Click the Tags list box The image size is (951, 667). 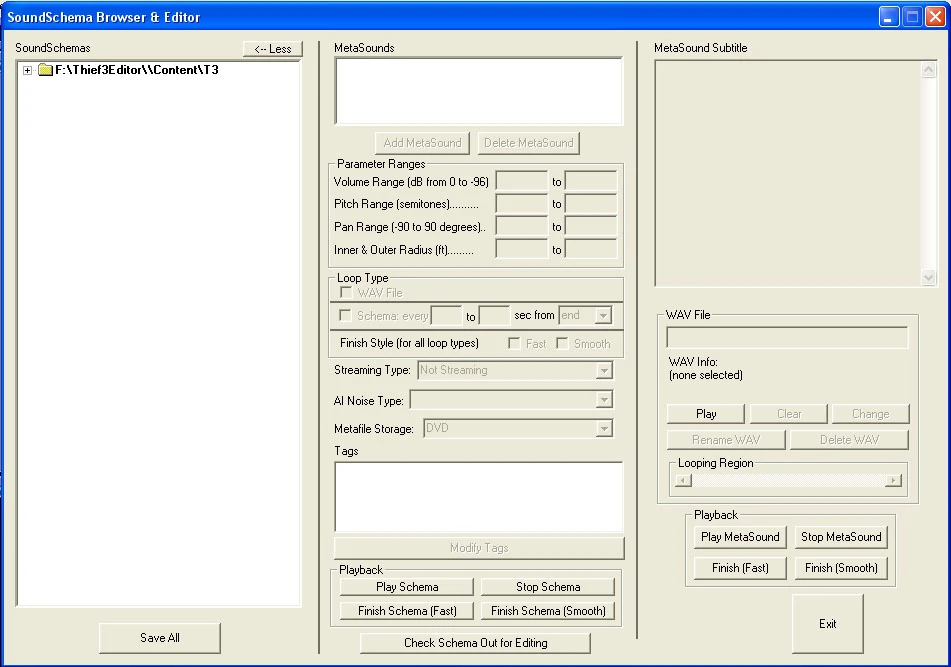click(479, 497)
